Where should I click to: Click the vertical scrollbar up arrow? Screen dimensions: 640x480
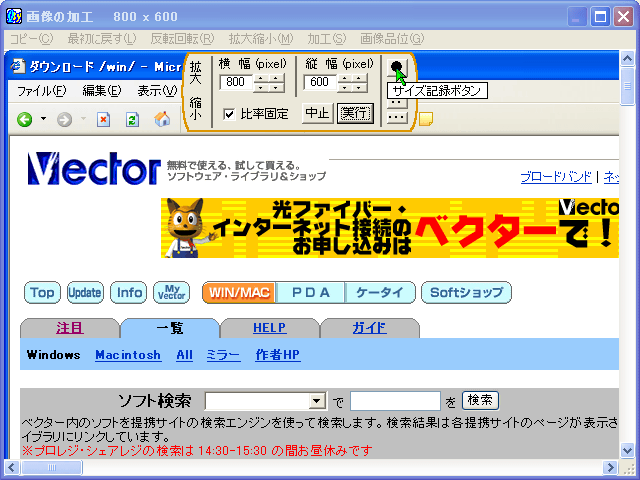(x=627, y=59)
